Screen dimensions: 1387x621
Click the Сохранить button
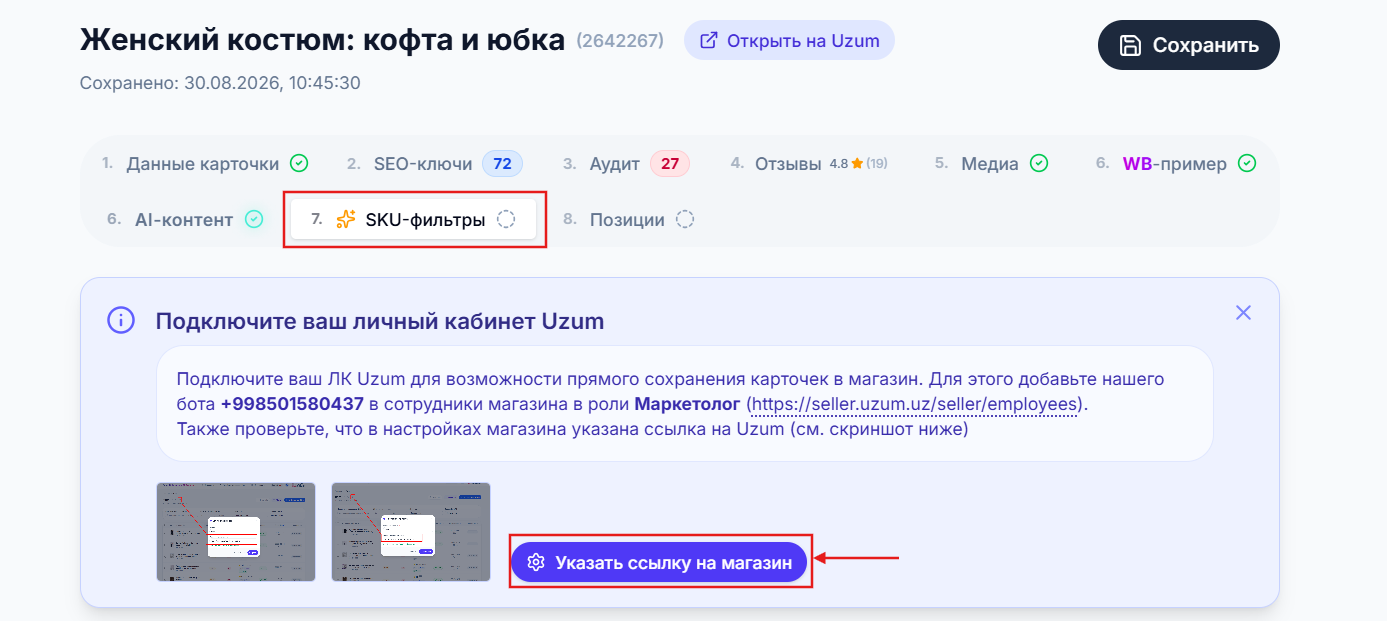1188,45
